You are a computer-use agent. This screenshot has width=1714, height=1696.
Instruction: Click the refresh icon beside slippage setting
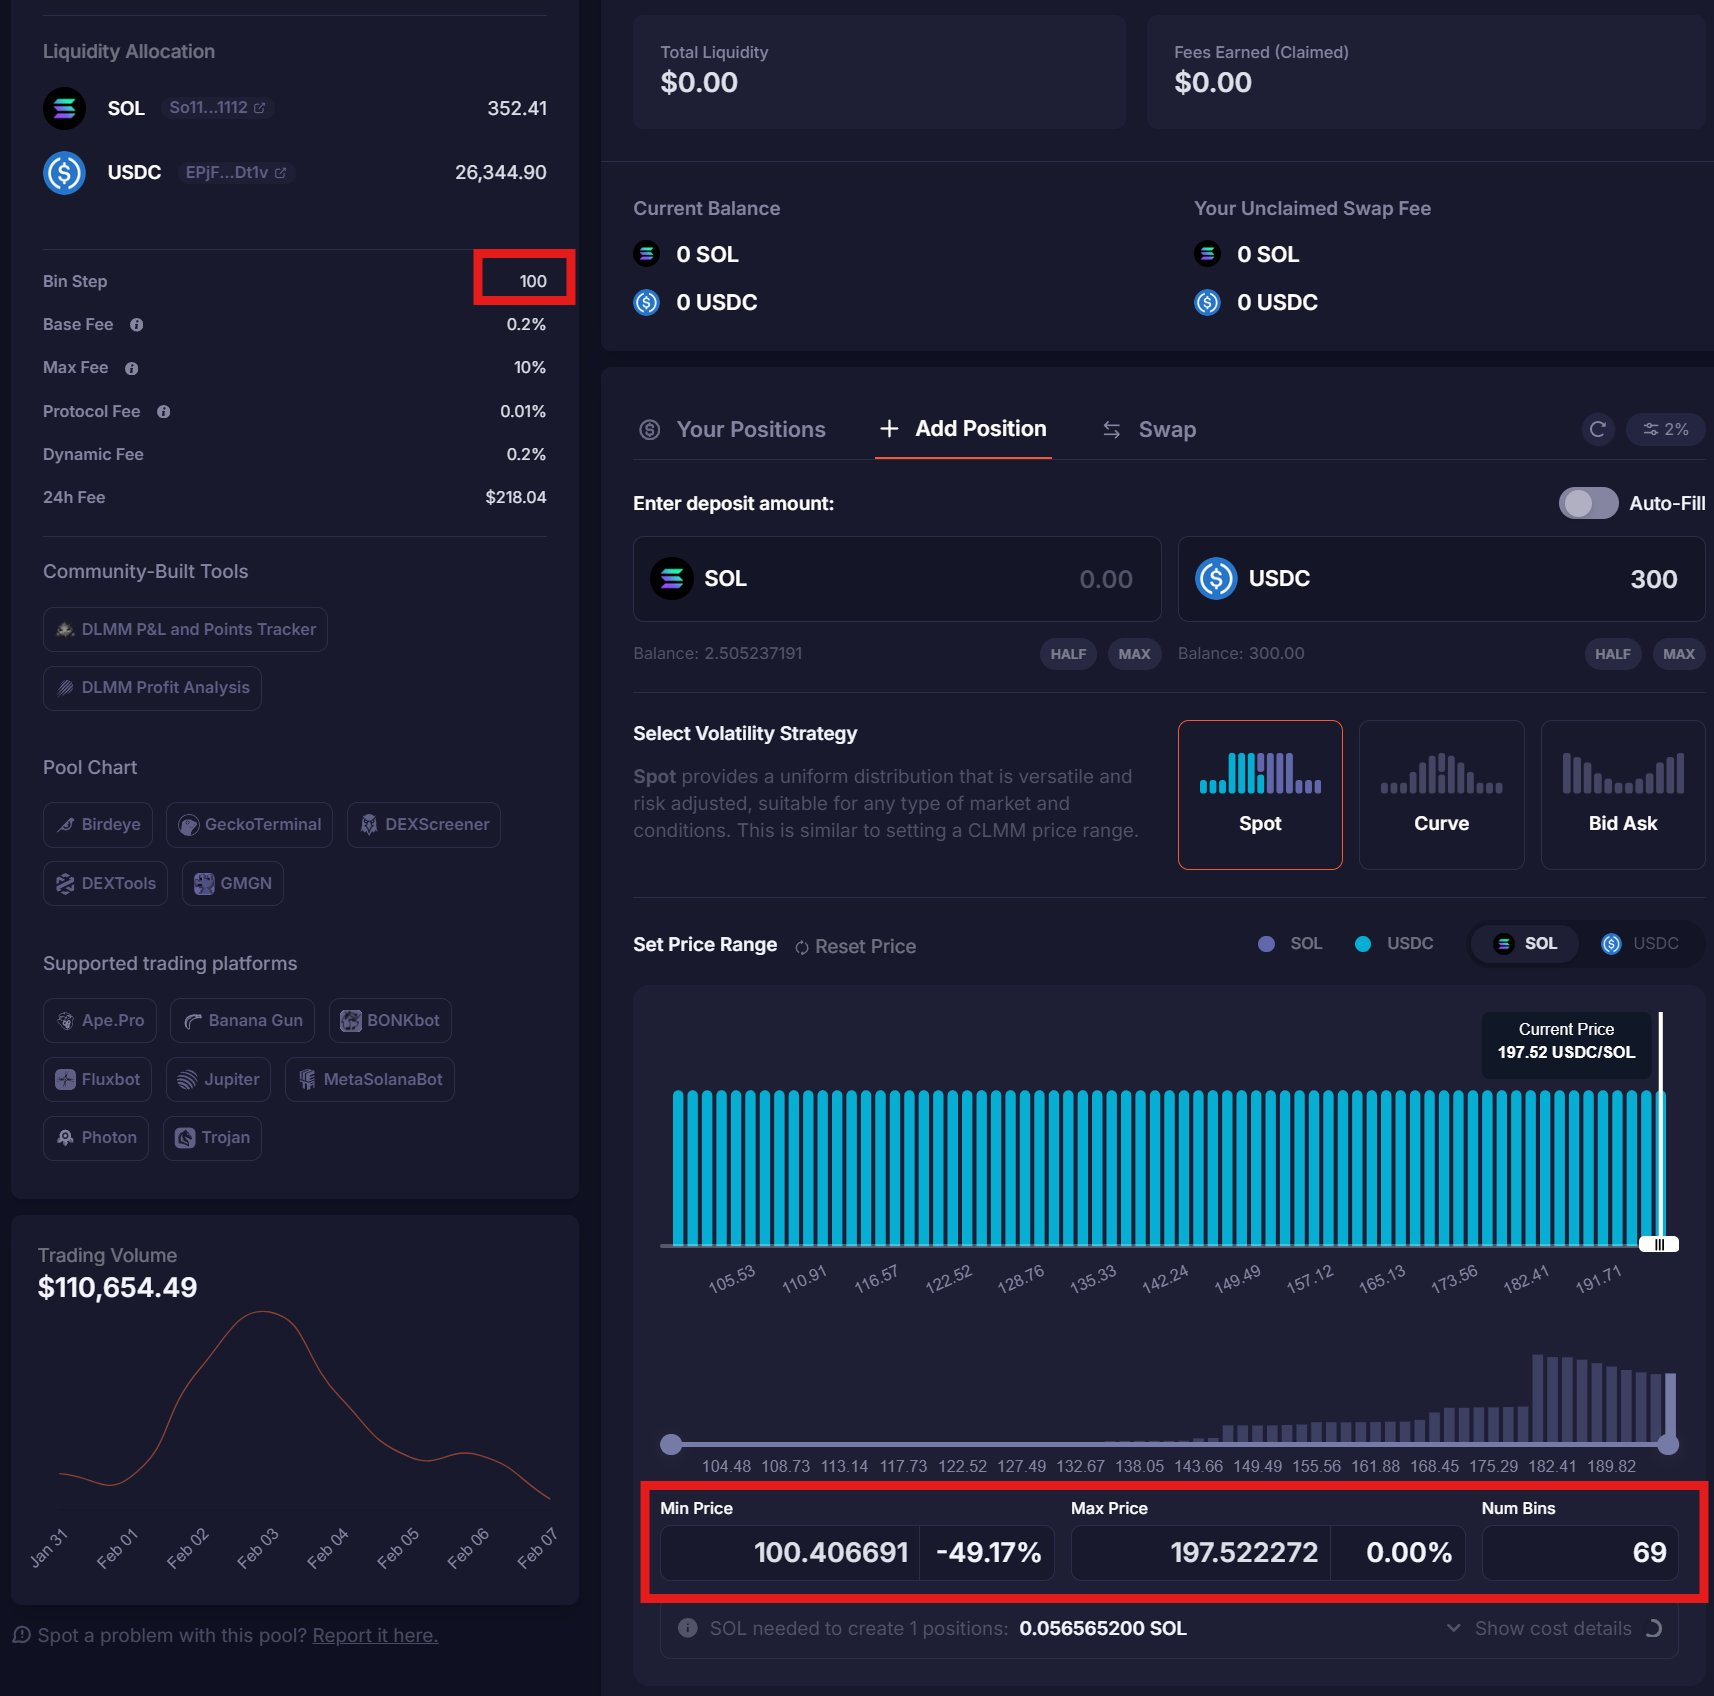pyautogui.click(x=1597, y=429)
